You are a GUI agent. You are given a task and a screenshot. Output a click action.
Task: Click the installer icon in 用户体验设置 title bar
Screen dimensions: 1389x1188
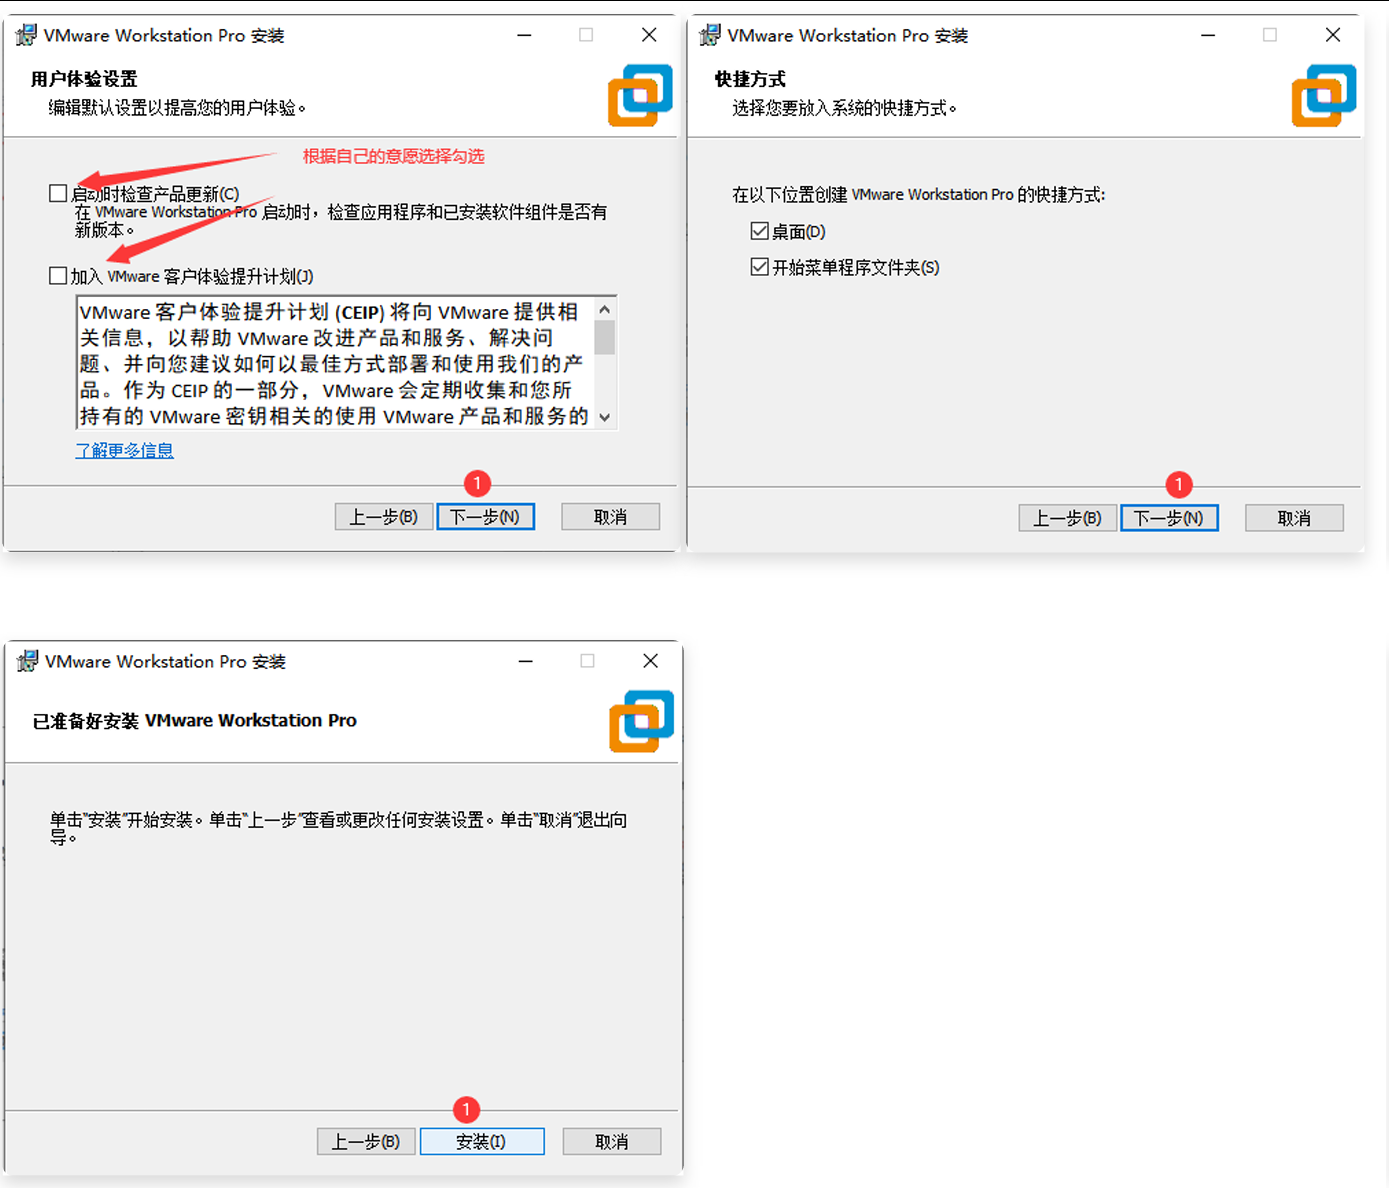(26, 35)
